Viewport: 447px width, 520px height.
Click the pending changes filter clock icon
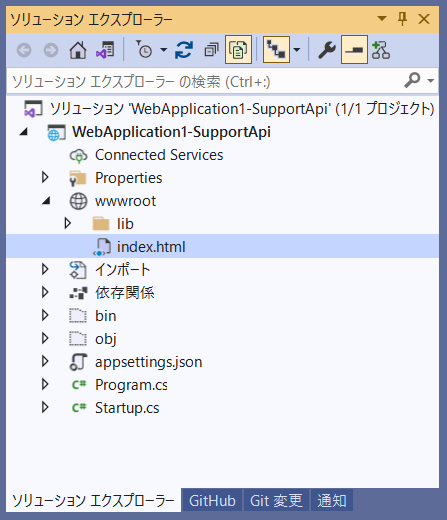pos(144,49)
